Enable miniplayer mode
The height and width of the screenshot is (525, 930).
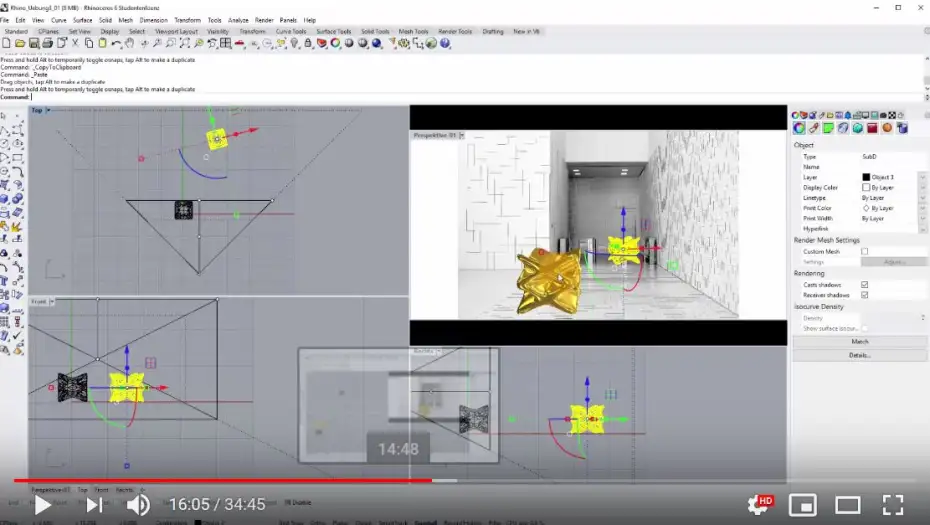pyautogui.click(x=803, y=505)
